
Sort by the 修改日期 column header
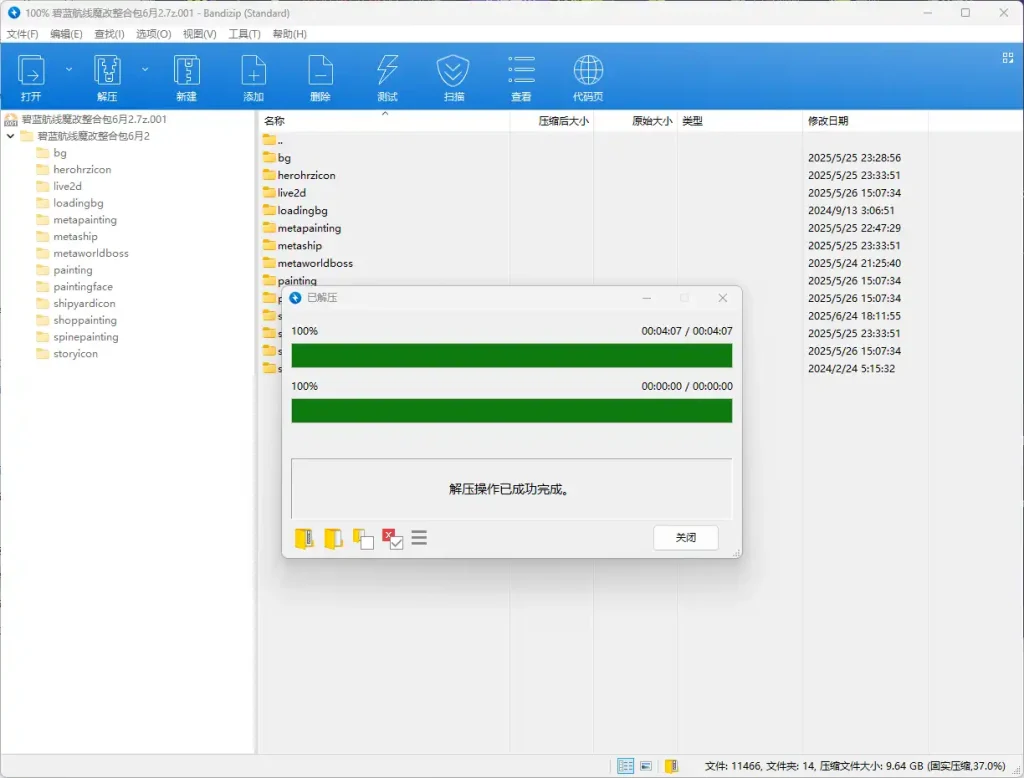pyautogui.click(x=828, y=121)
